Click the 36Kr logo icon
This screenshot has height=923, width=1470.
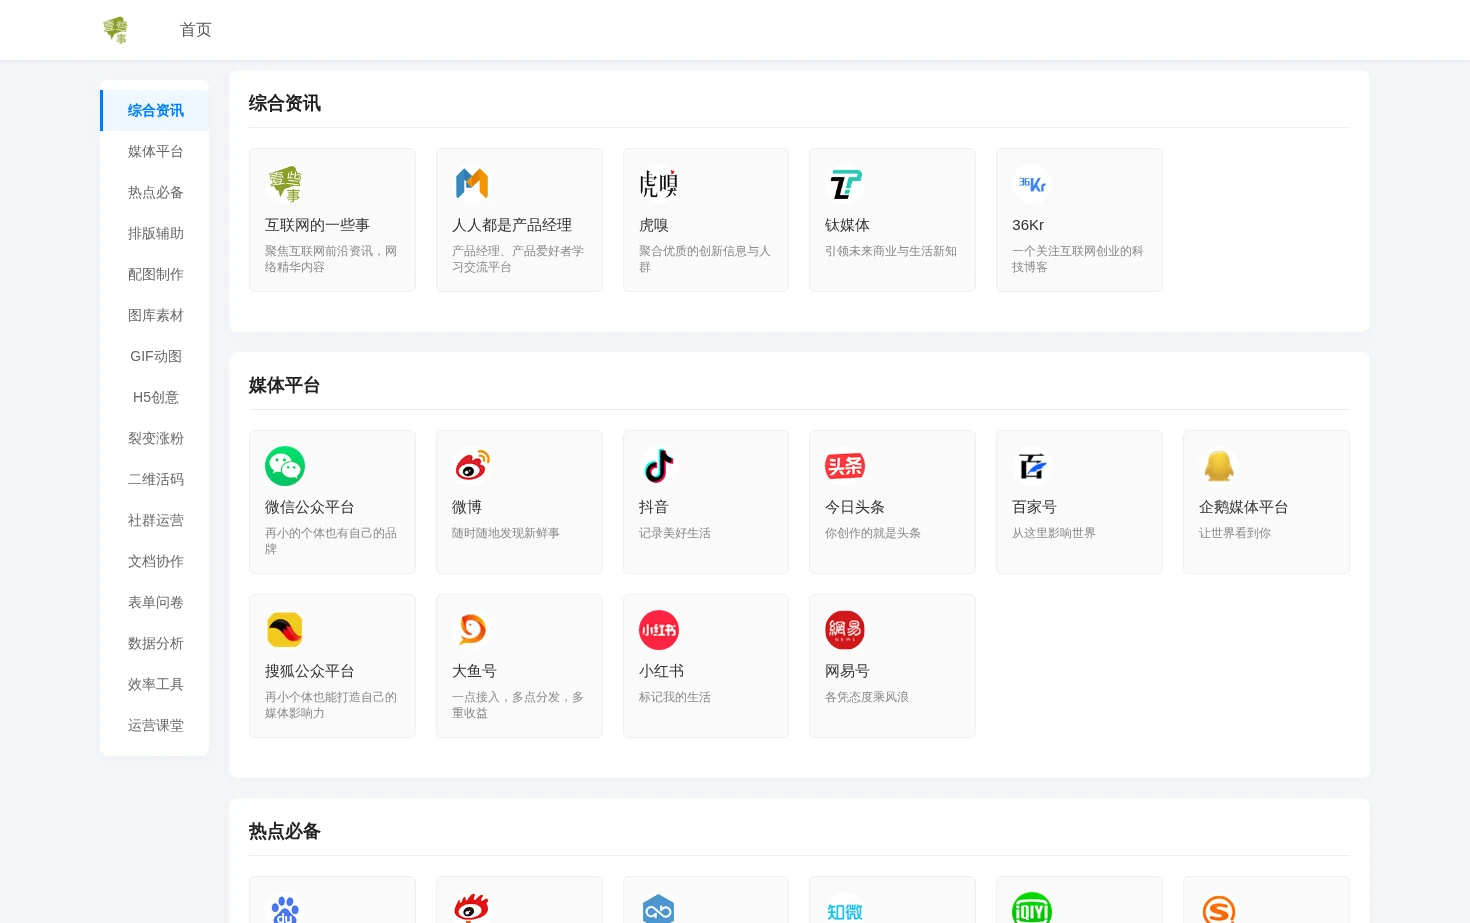coord(1032,184)
